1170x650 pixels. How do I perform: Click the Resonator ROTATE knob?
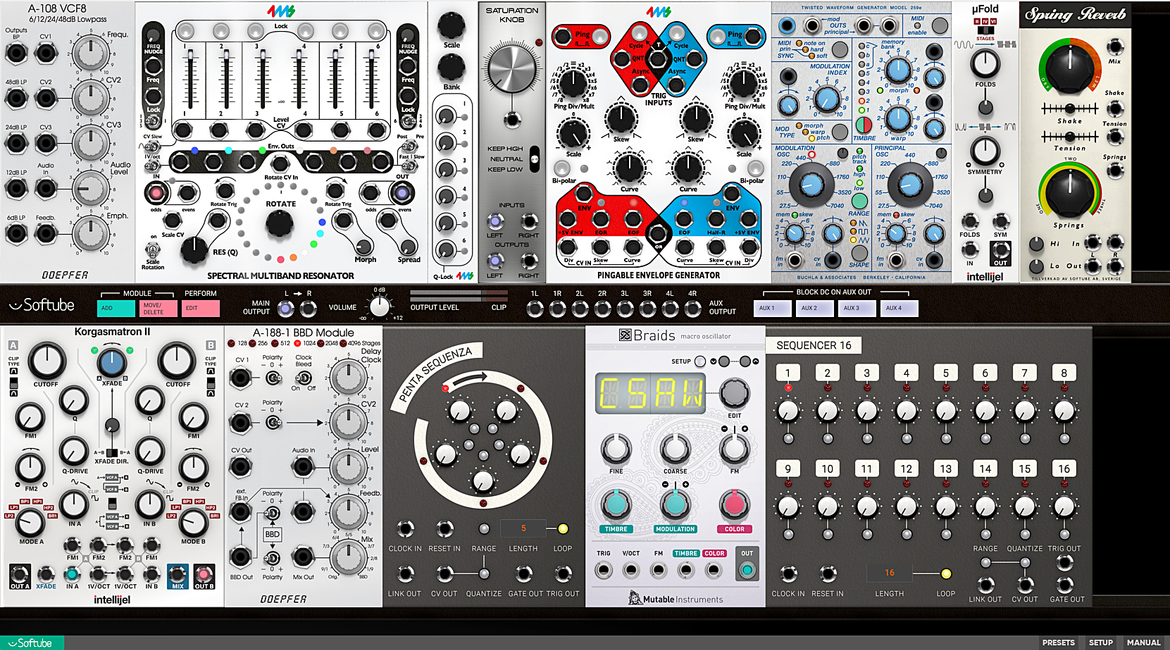pyautogui.click(x=280, y=224)
